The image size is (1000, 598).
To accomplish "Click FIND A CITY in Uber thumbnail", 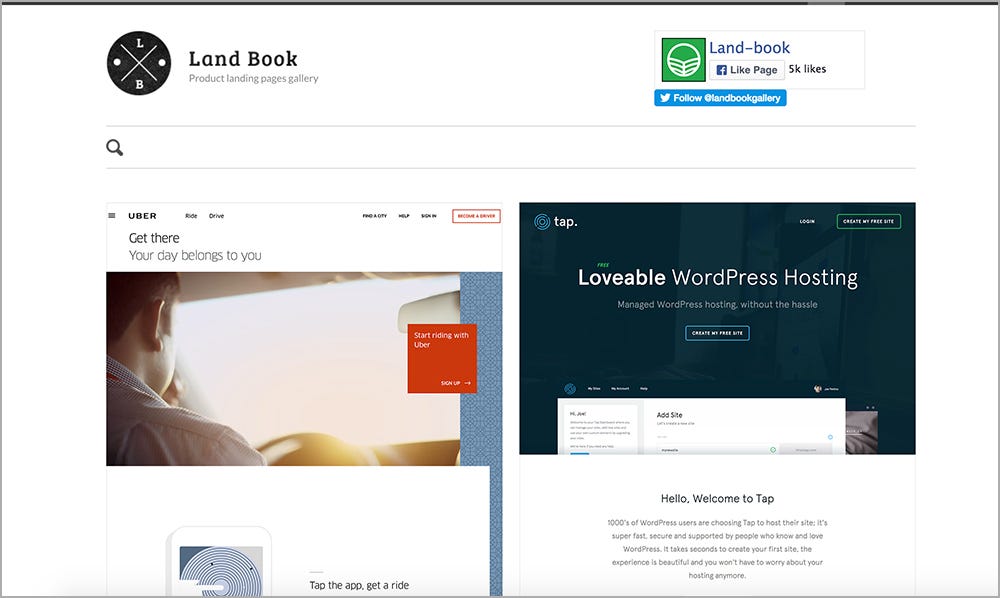I will (374, 216).
